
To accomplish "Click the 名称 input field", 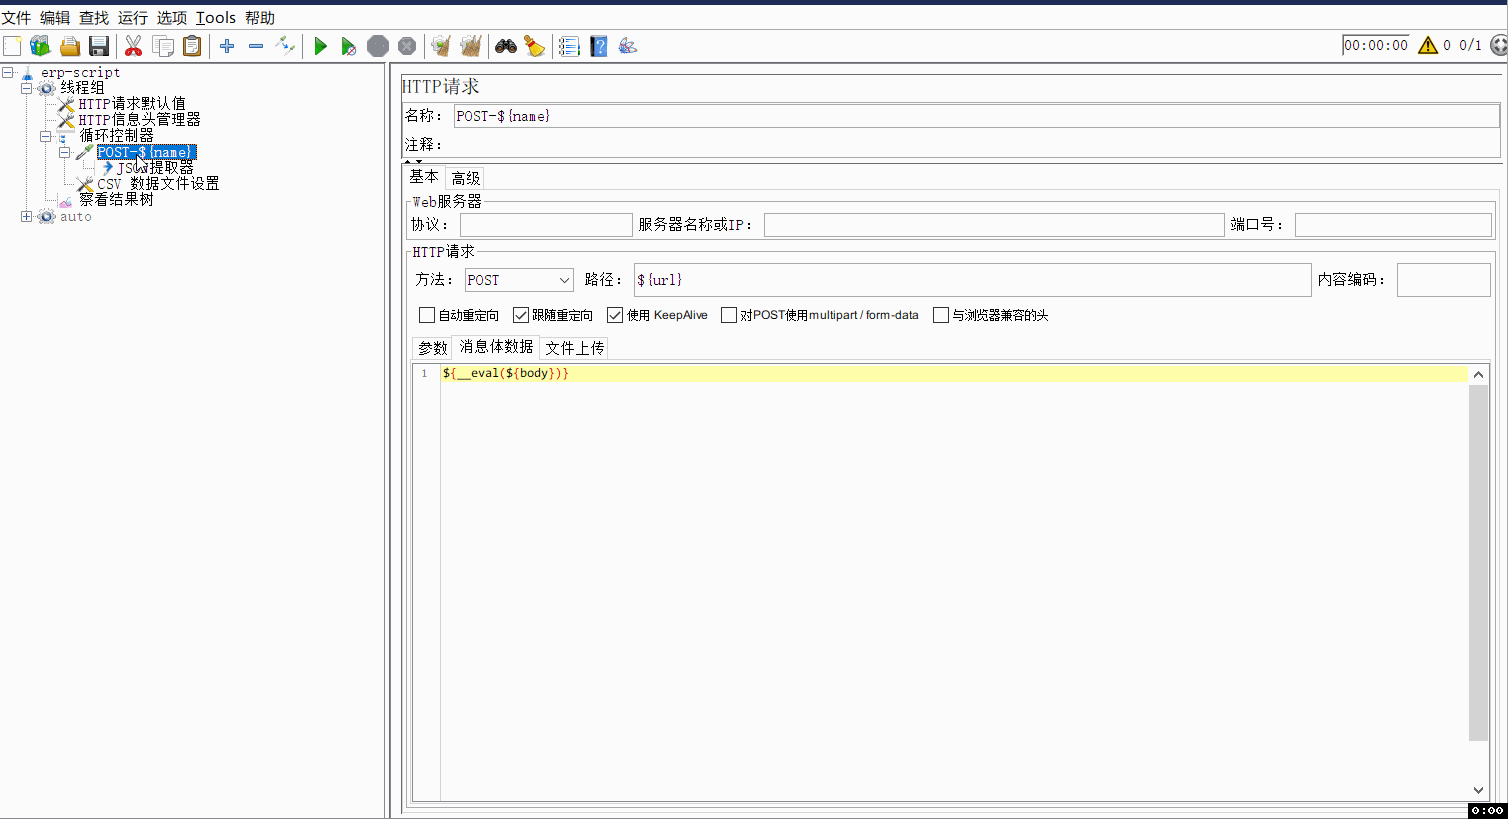I will (x=976, y=116).
